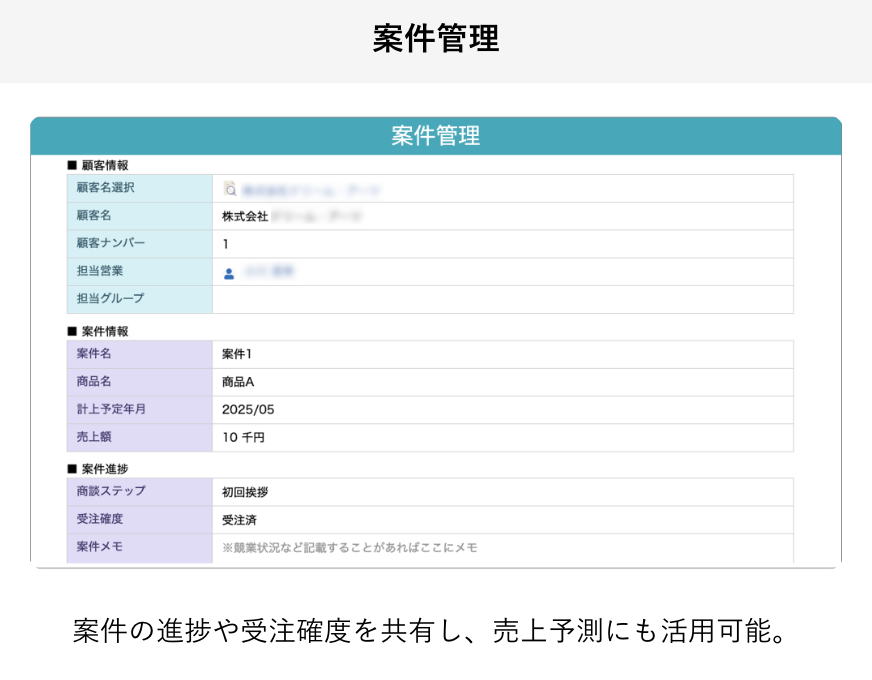Click the empty 担当グループ field
Viewport: 872px width, 680px height.
click(450, 299)
